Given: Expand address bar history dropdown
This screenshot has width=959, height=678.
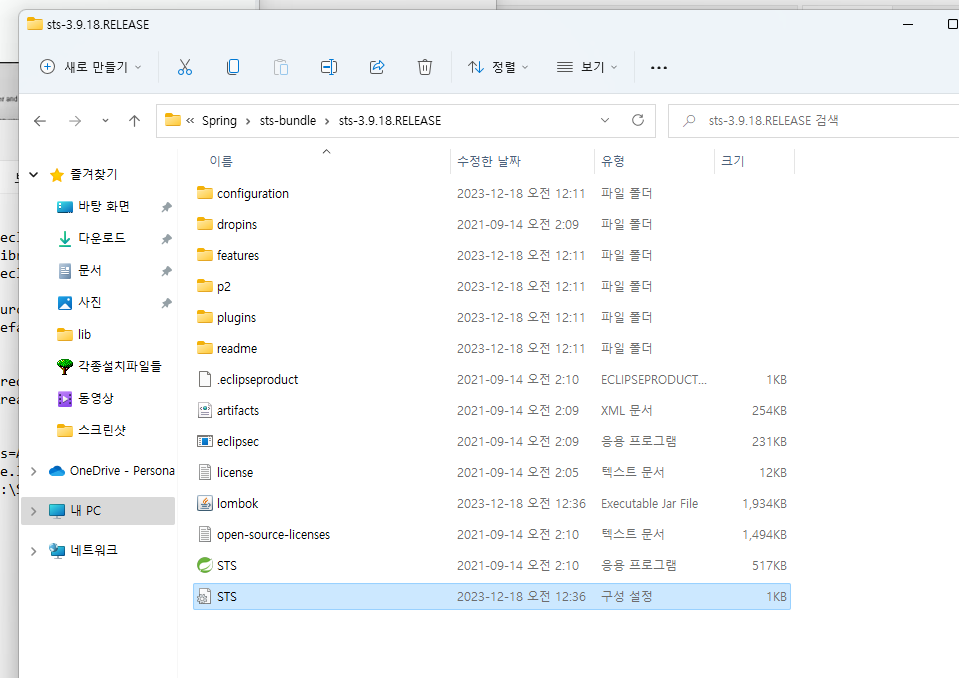Looking at the screenshot, I should coord(605,120).
